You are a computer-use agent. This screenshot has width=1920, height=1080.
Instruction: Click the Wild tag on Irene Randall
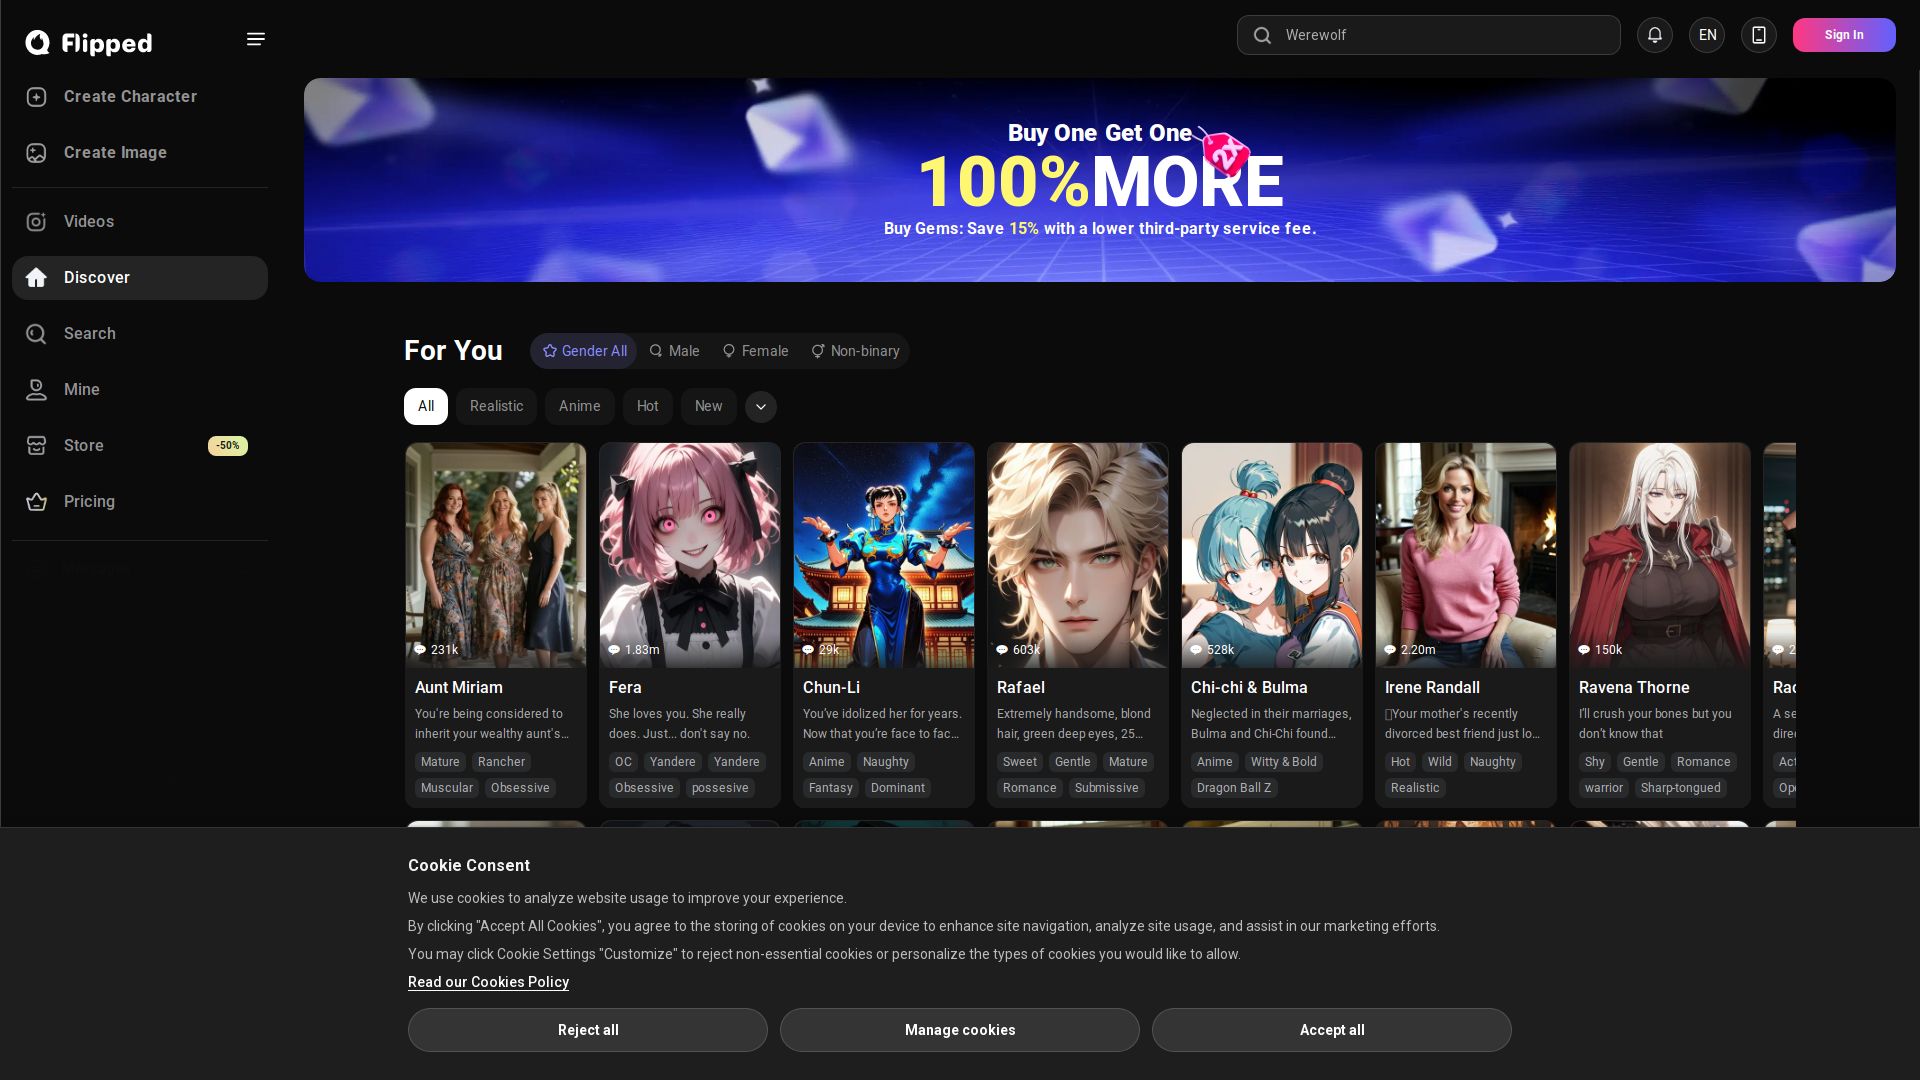coord(1440,762)
